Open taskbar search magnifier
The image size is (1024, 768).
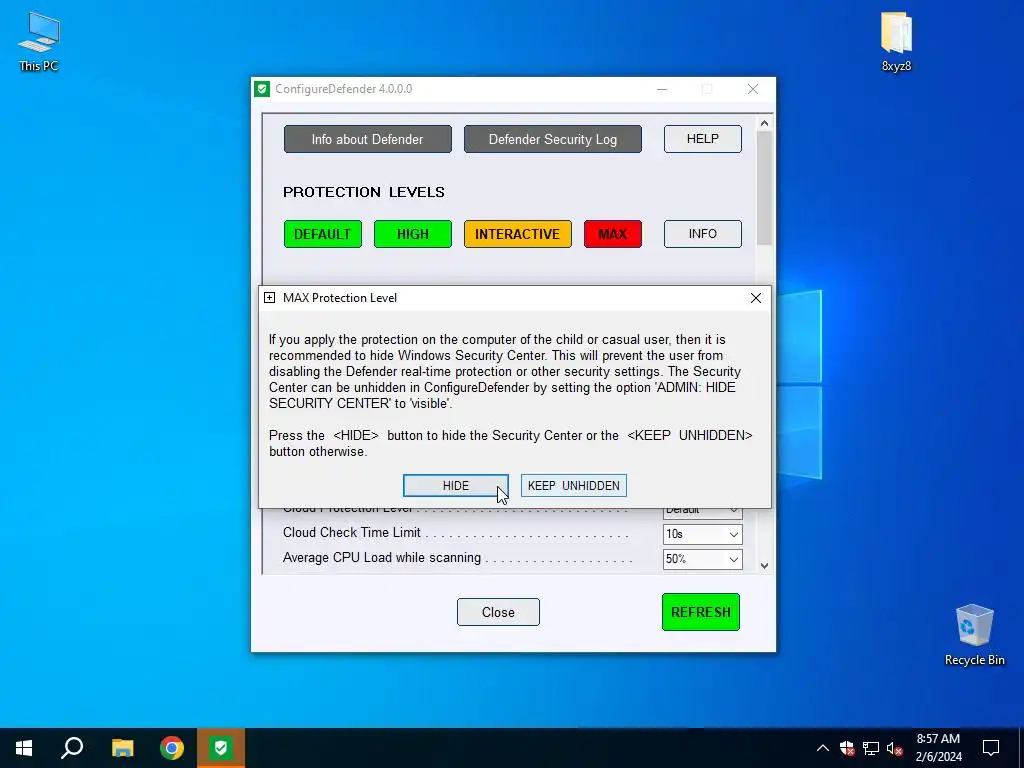(72, 748)
